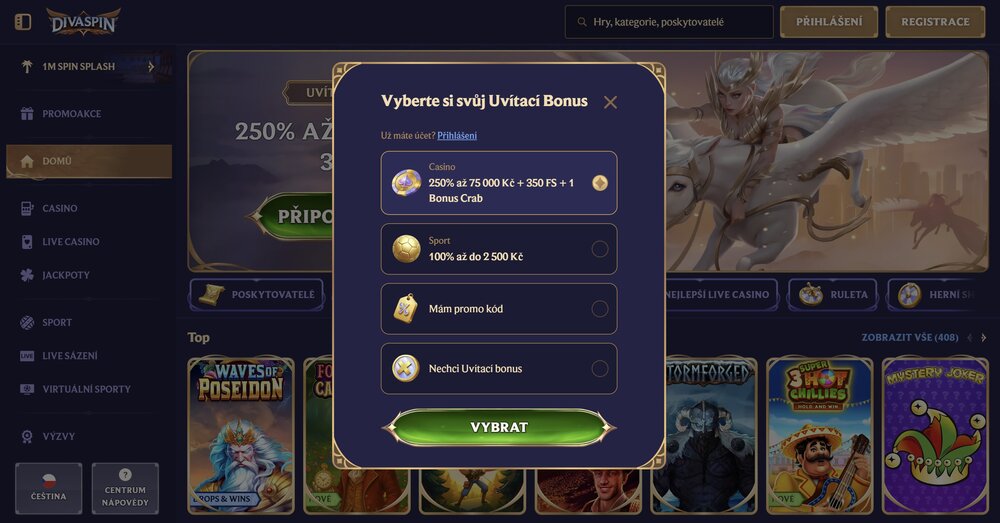The height and width of the screenshot is (523, 1000).
Task: Open the Výzvy medal icon
Action: click(x=27, y=436)
